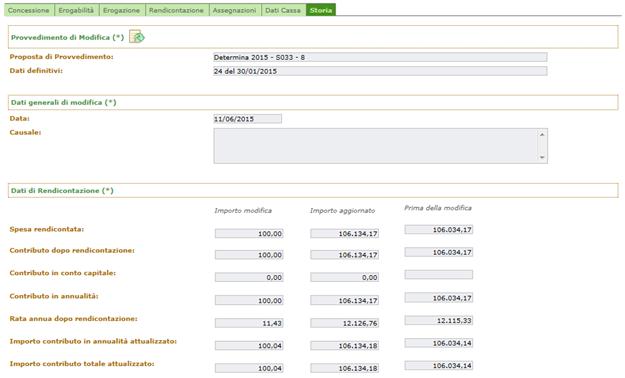The width and height of the screenshot is (625, 378).
Task: Switch to the Dati Cassa tab
Action: [283, 10]
